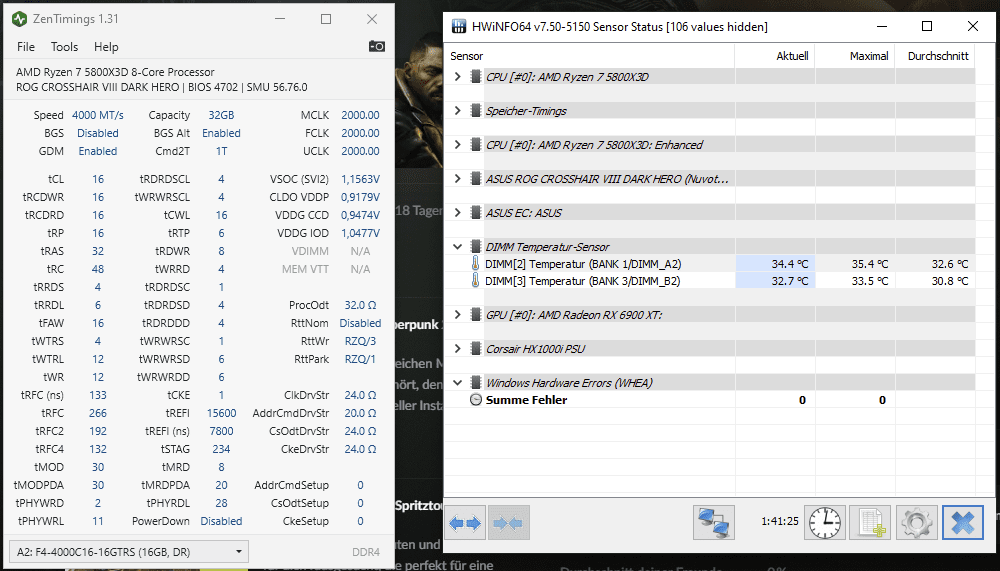The height and width of the screenshot is (571, 1000).
Task: Click the DIMM[3] Temperatur thermometer icon
Action: [x=475, y=281]
